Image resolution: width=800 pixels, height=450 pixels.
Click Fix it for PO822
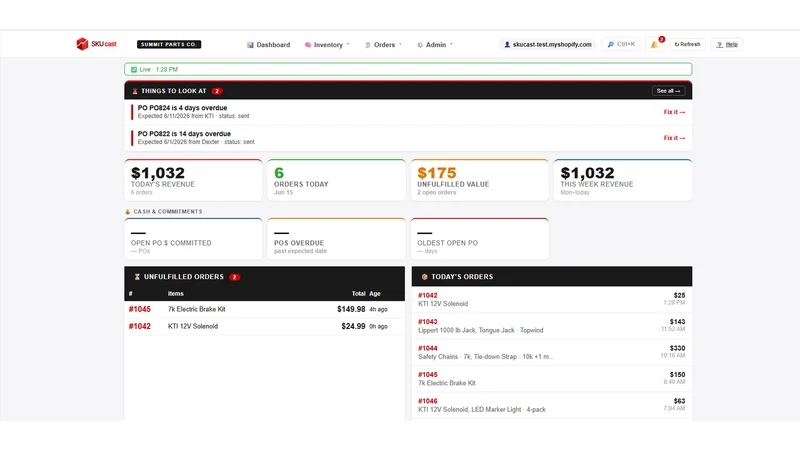click(674, 138)
